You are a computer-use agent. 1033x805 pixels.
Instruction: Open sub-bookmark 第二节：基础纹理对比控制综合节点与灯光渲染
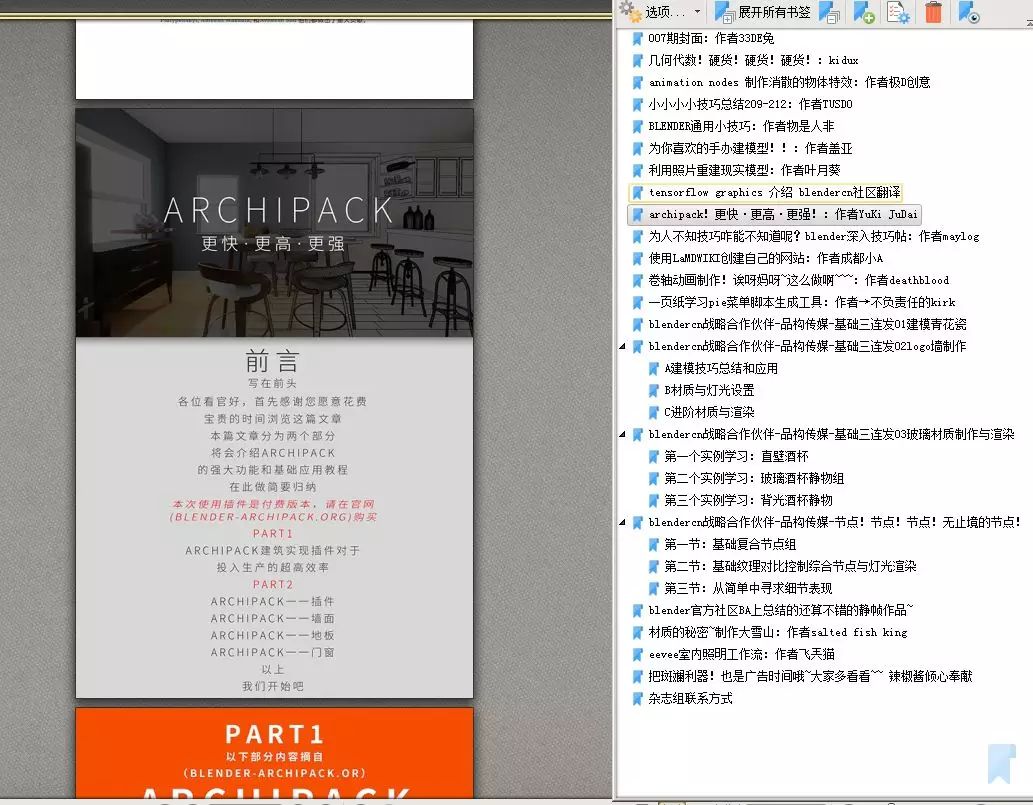pos(790,566)
